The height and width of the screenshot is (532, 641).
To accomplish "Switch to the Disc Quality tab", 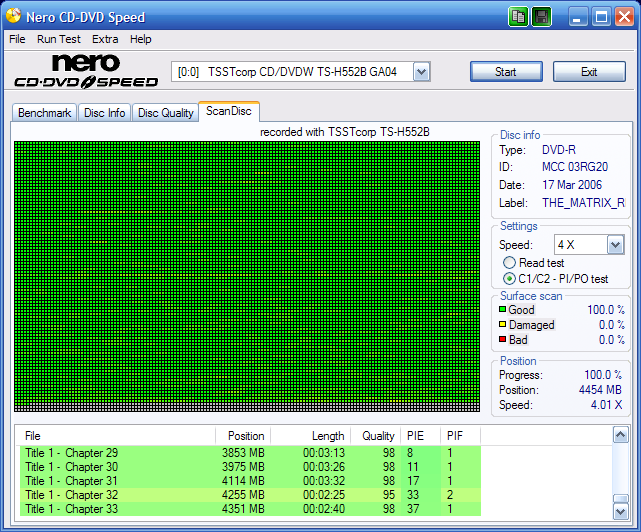I will (166, 113).
